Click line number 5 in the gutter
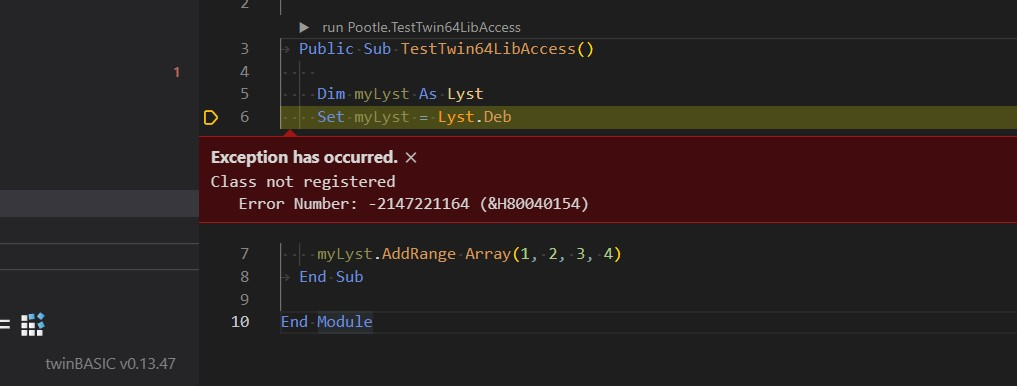 244,94
